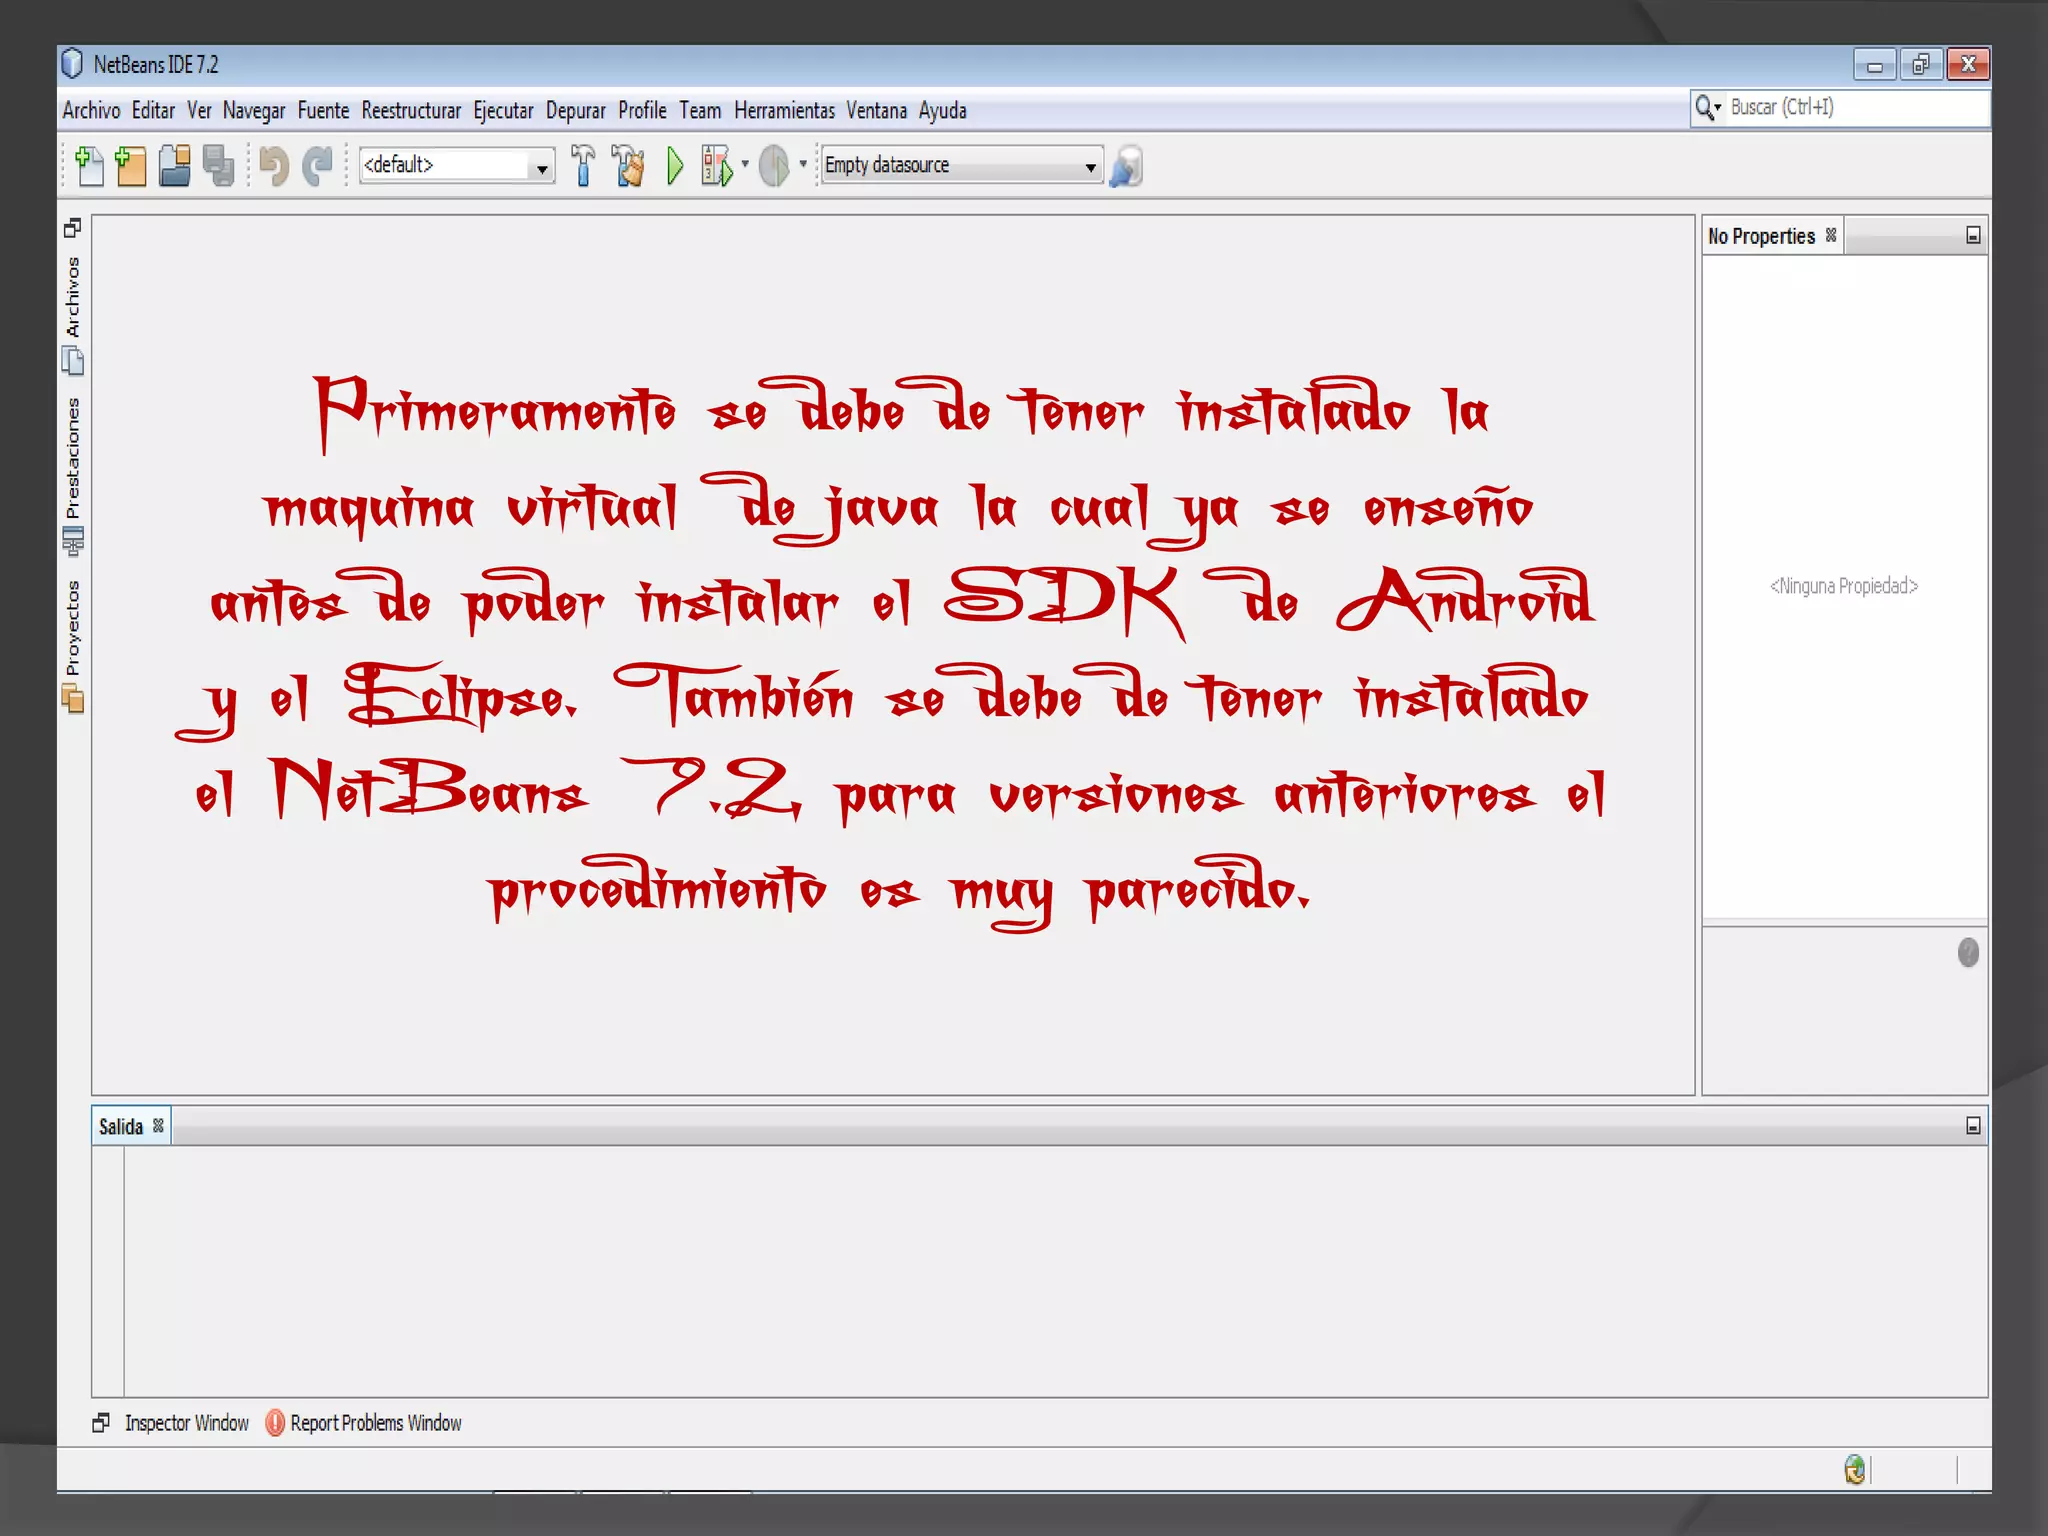Close the Salida output tab

click(158, 1126)
